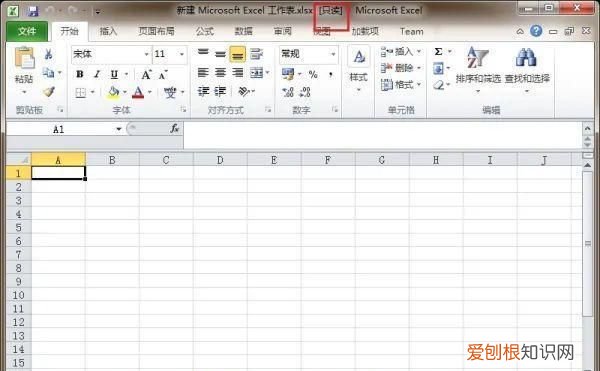600x371 pixels.
Task: Apply percent style
Action: (x=313, y=74)
